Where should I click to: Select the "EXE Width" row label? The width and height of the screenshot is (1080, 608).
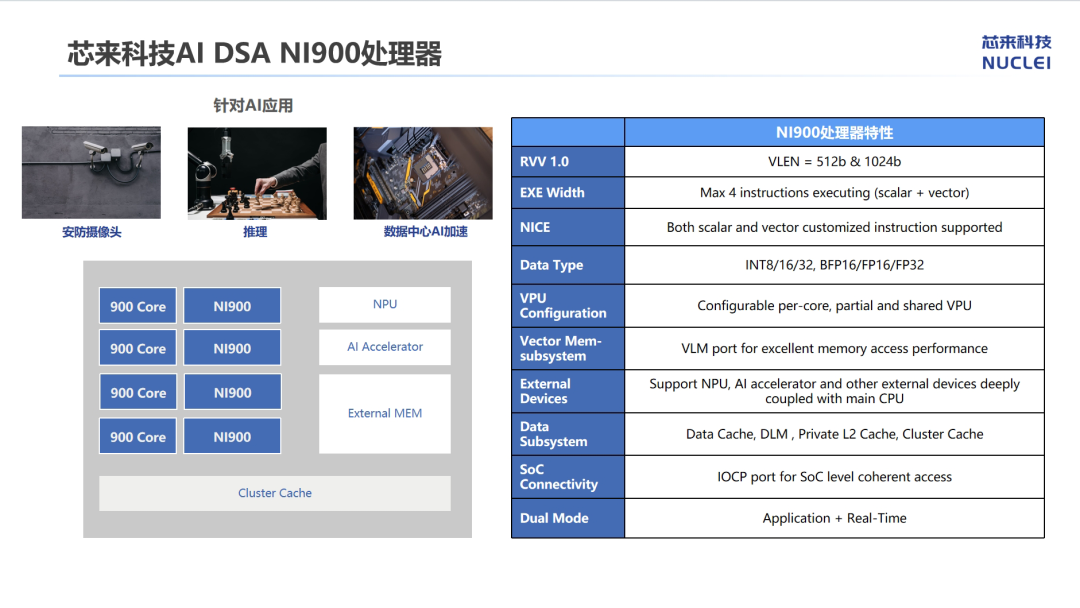[x=568, y=193]
